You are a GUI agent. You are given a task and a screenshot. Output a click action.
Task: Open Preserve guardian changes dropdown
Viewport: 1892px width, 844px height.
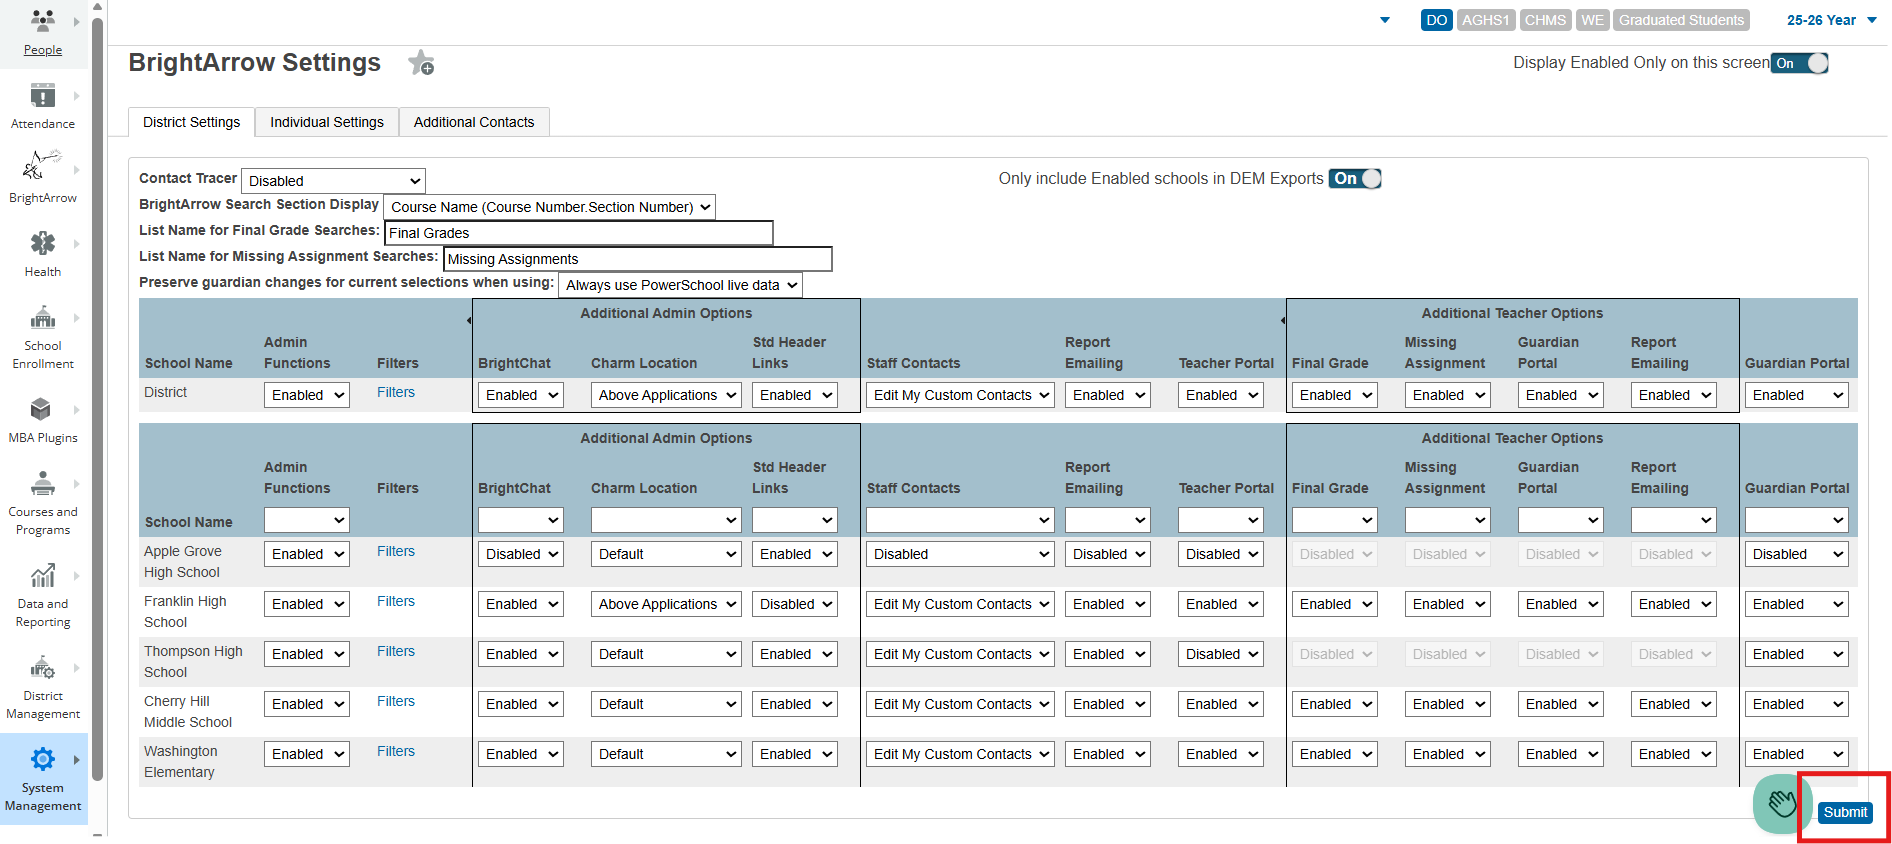pos(680,285)
